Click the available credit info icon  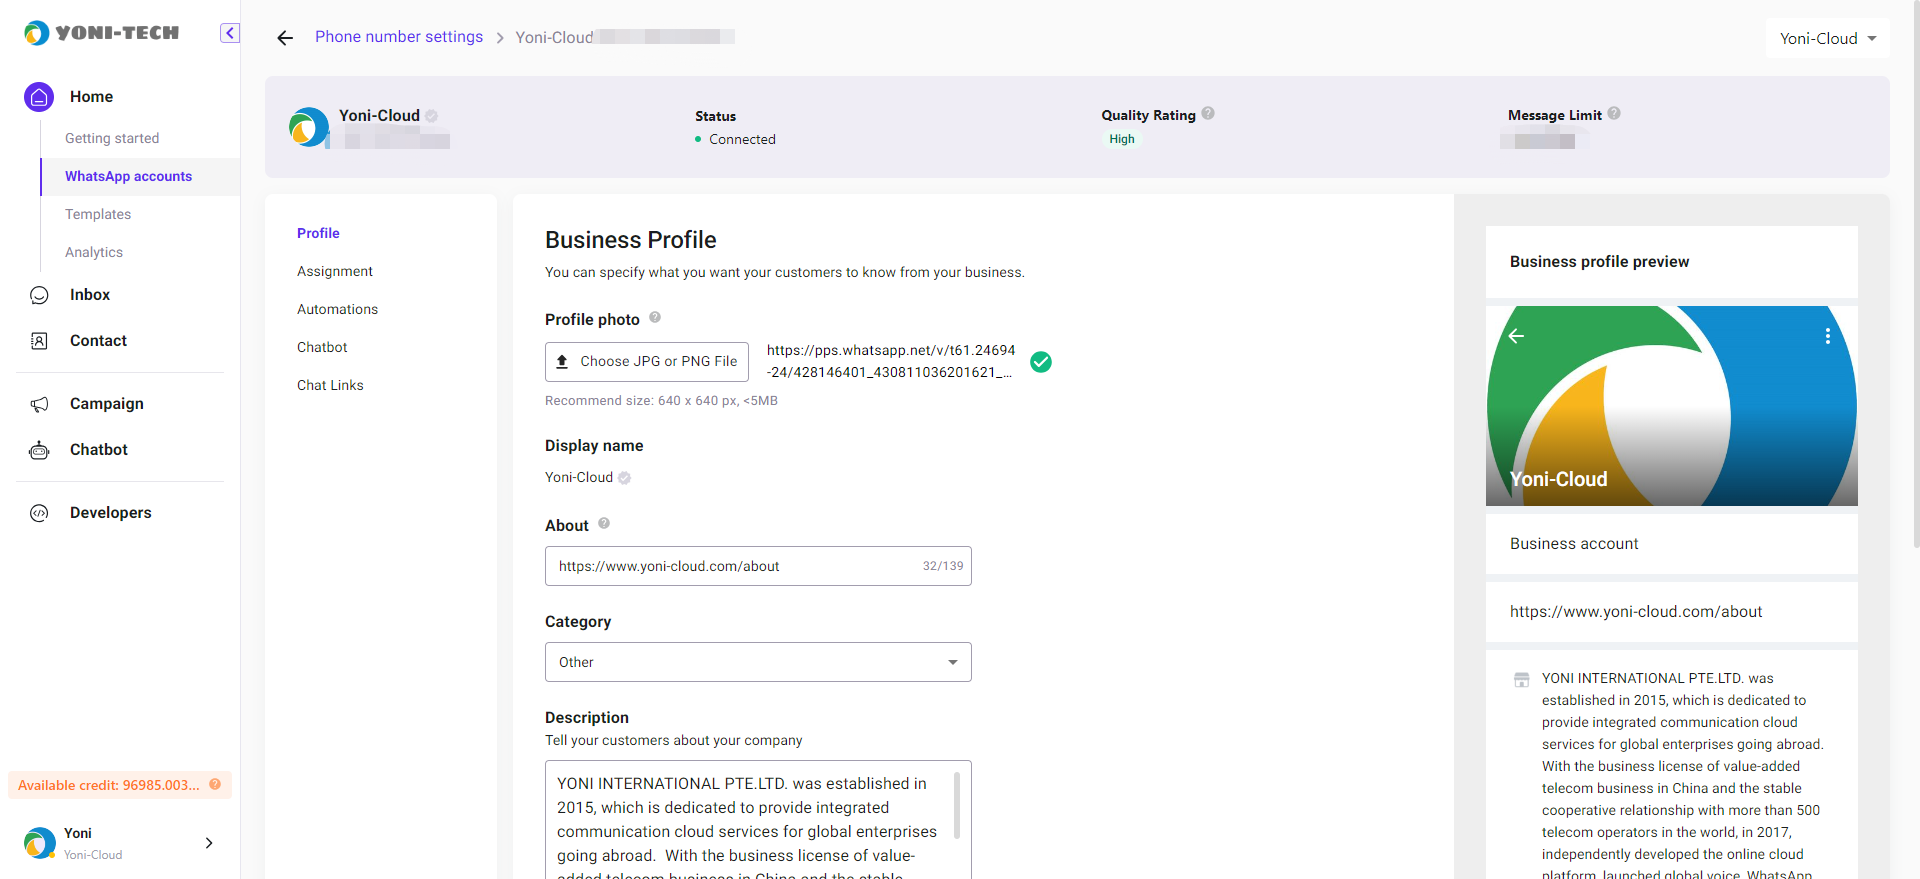(215, 785)
